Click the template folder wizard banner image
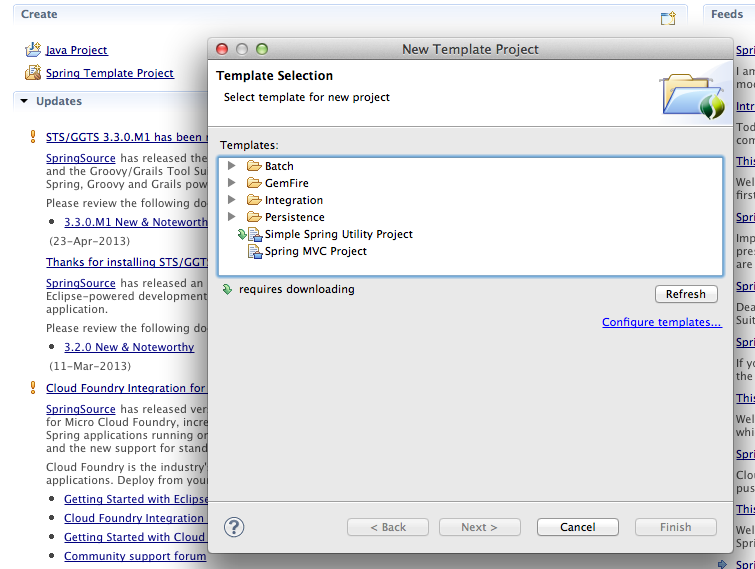Image resolution: width=755 pixels, height=569 pixels. (693, 96)
